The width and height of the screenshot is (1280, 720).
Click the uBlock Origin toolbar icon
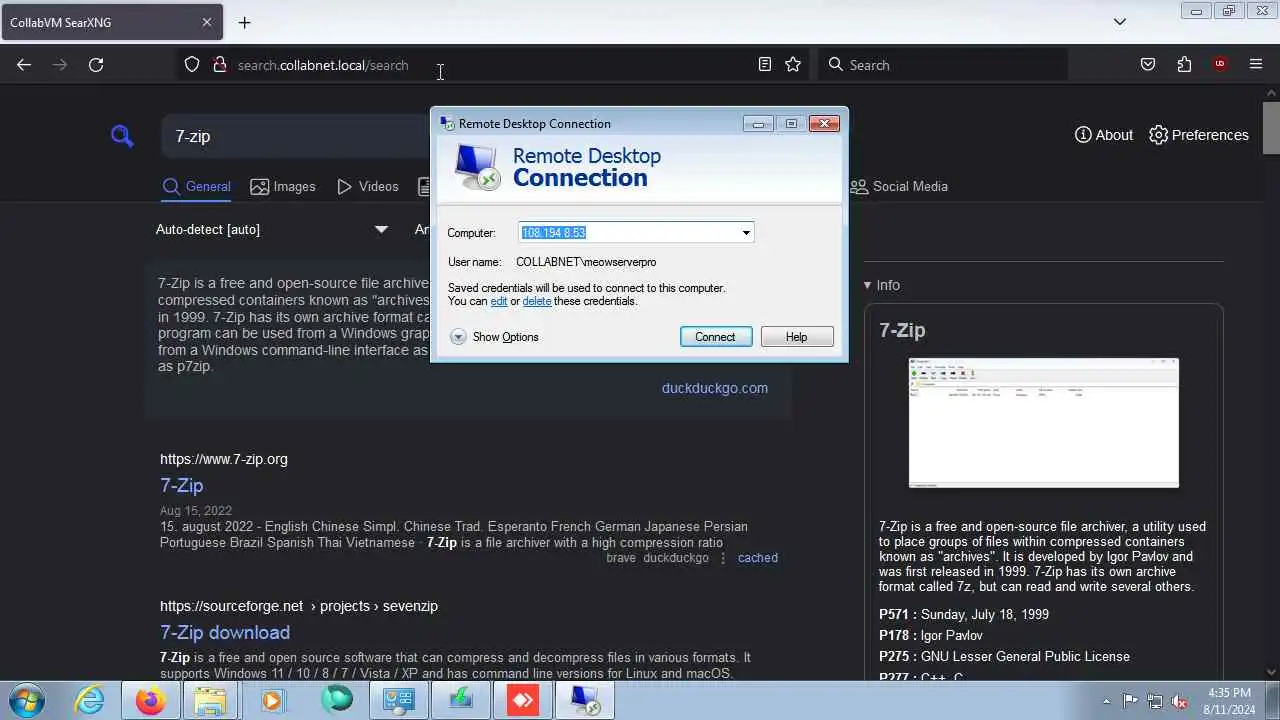point(1220,65)
